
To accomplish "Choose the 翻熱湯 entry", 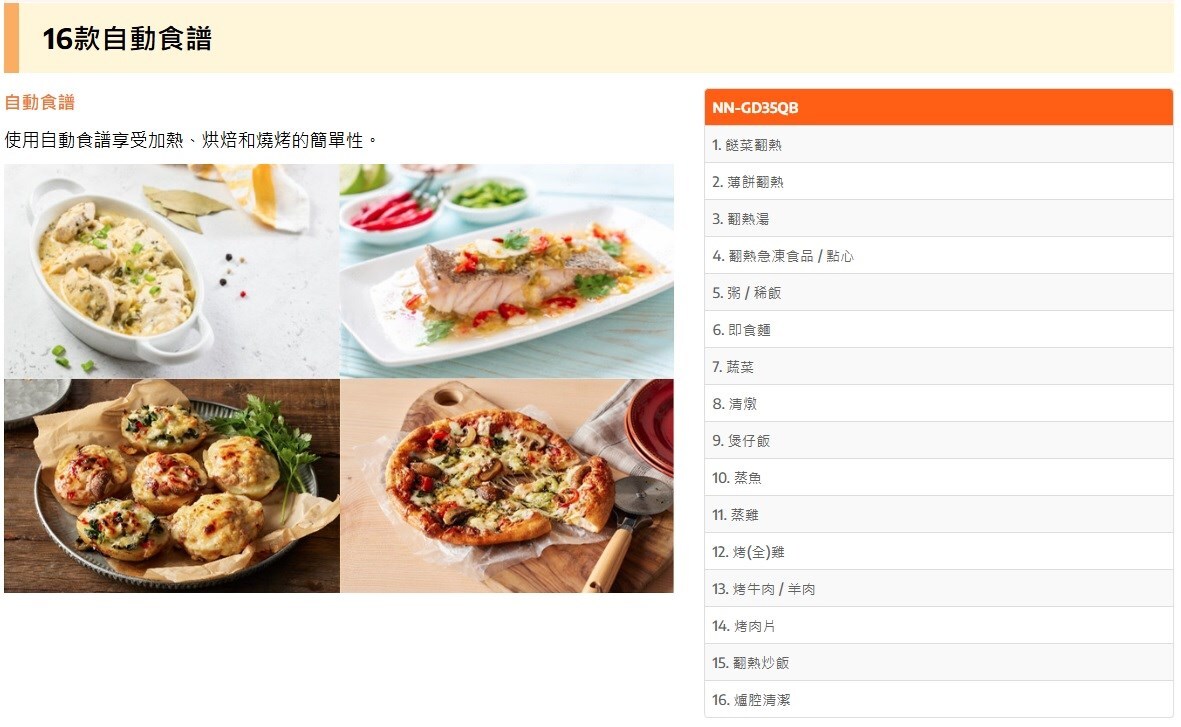I will 938,218.
